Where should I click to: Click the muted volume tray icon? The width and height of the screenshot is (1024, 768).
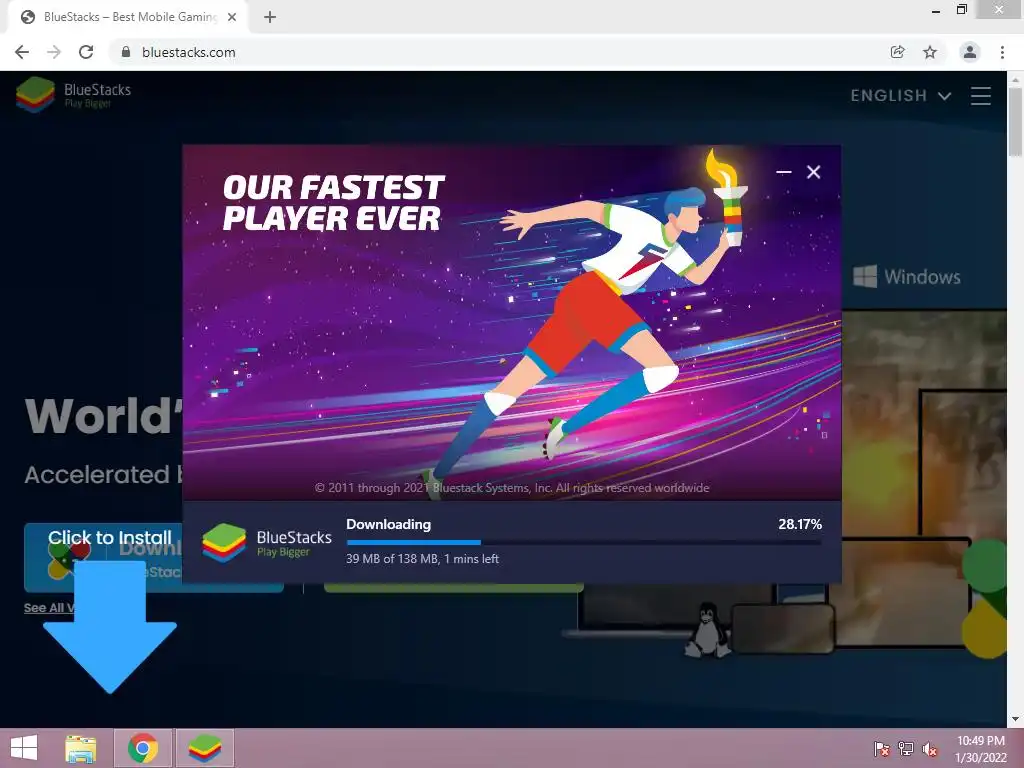pyautogui.click(x=930, y=749)
